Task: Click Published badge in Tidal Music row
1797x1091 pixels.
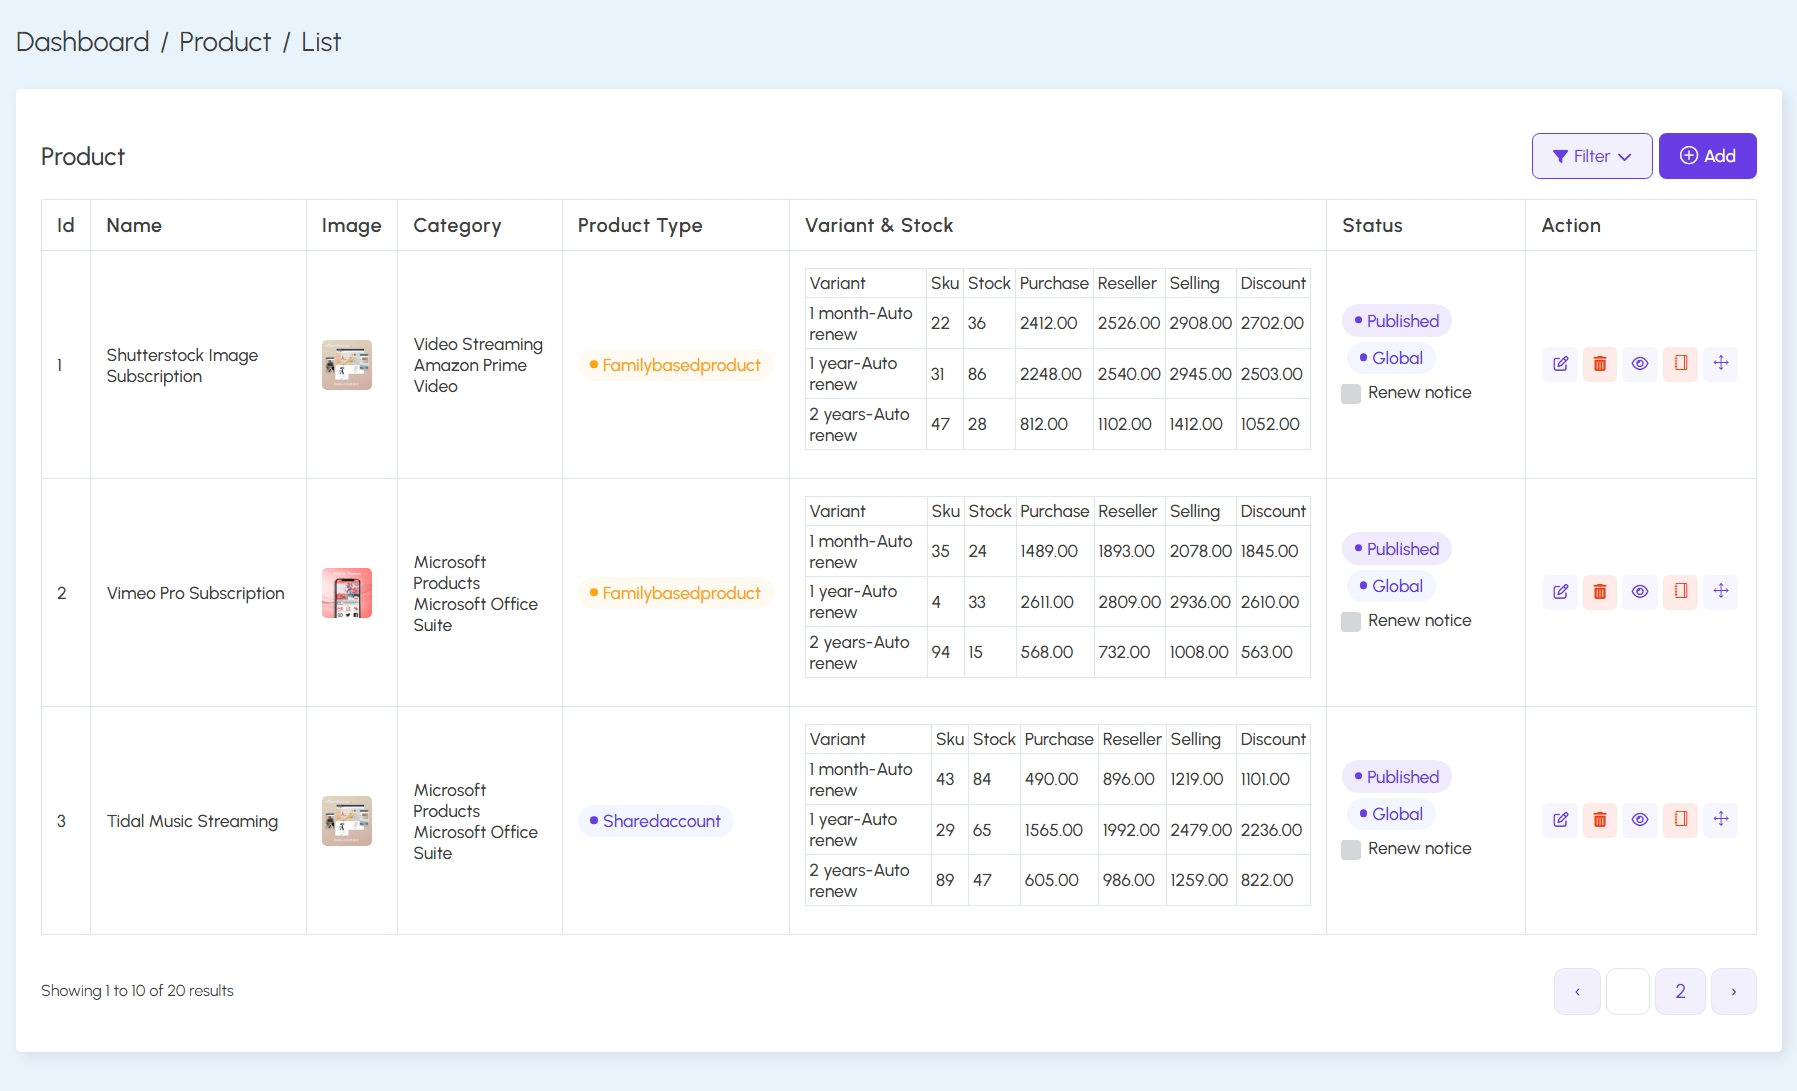Action: pos(1397,777)
